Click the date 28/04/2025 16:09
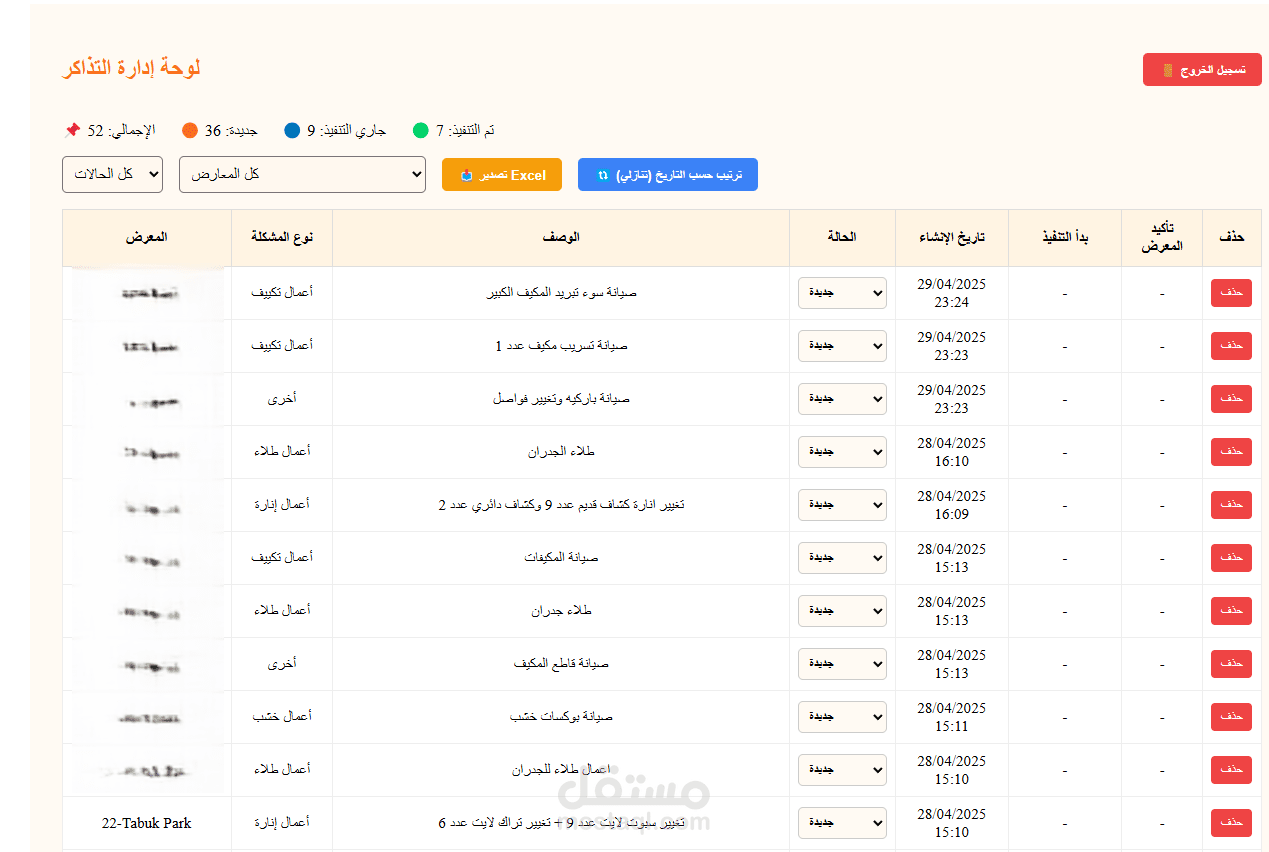 point(952,505)
